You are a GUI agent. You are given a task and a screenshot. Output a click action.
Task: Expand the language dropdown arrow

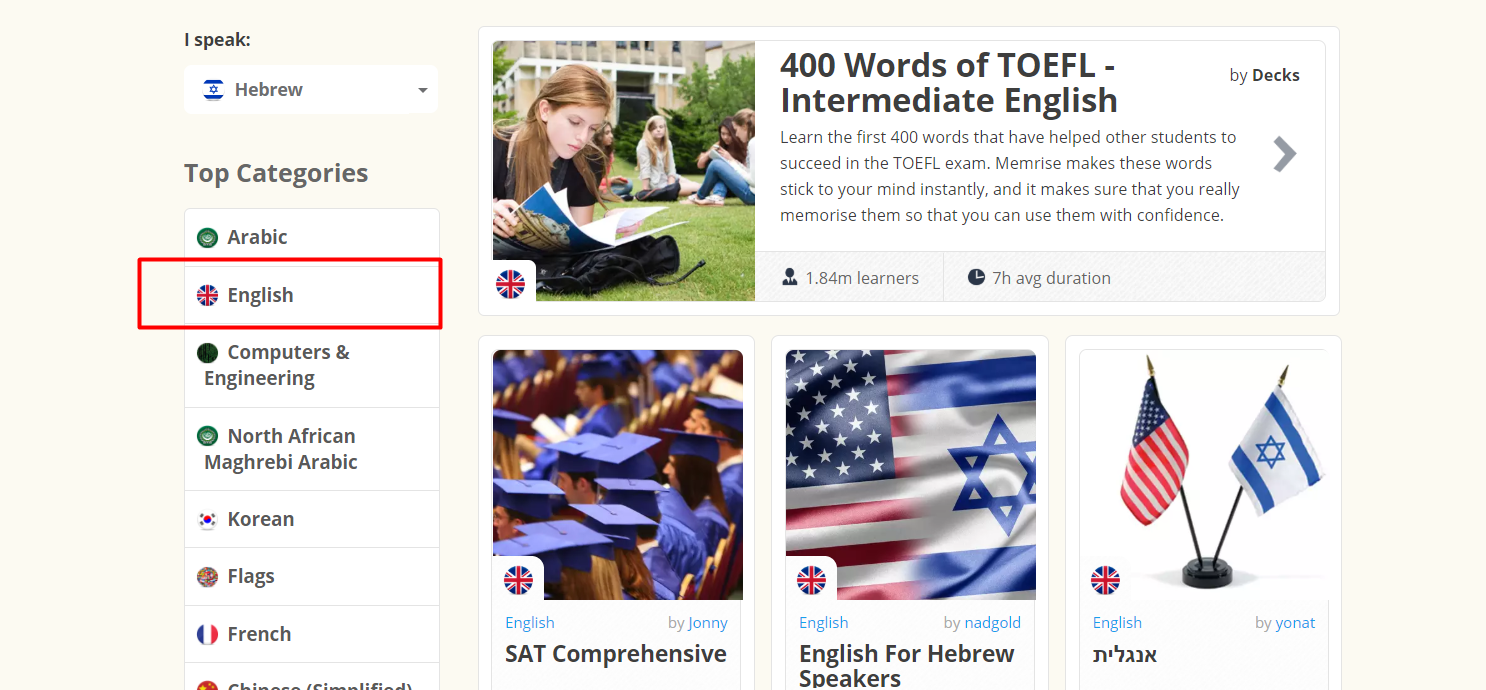click(422, 91)
